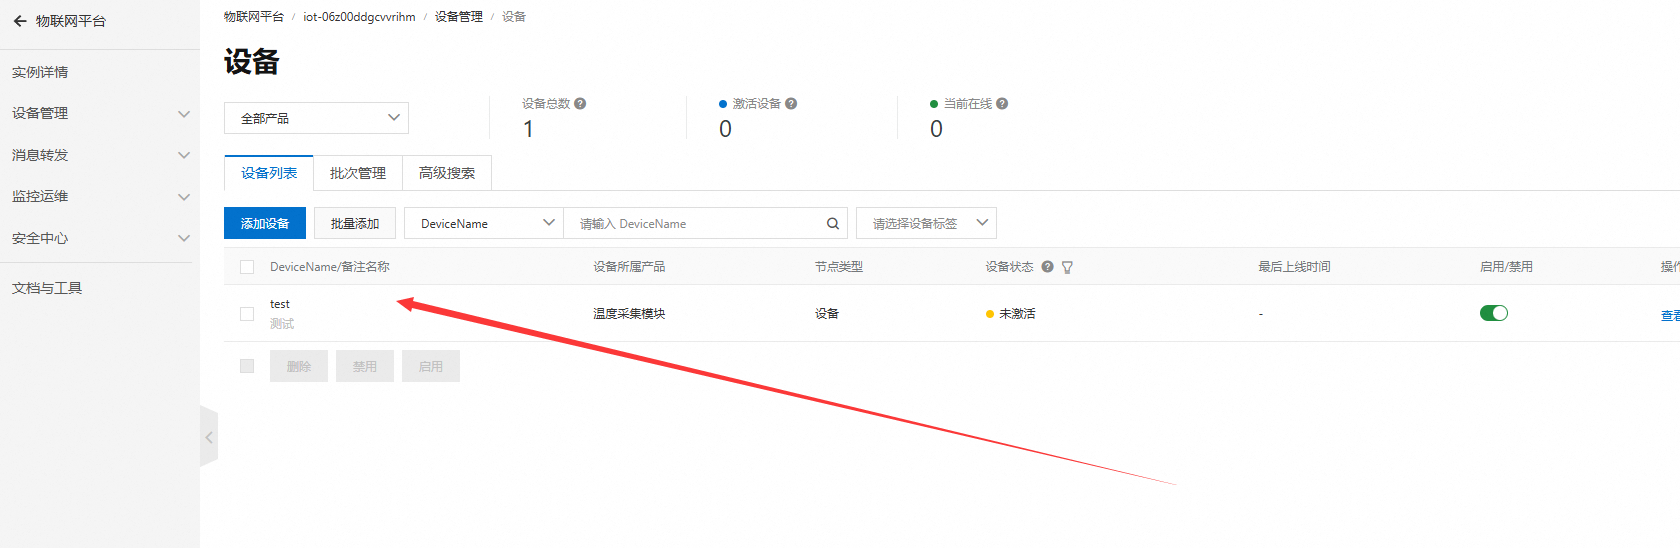The width and height of the screenshot is (1680, 548).
Task: Click the search magnifier icon in DeviceName field
Action: pos(832,224)
